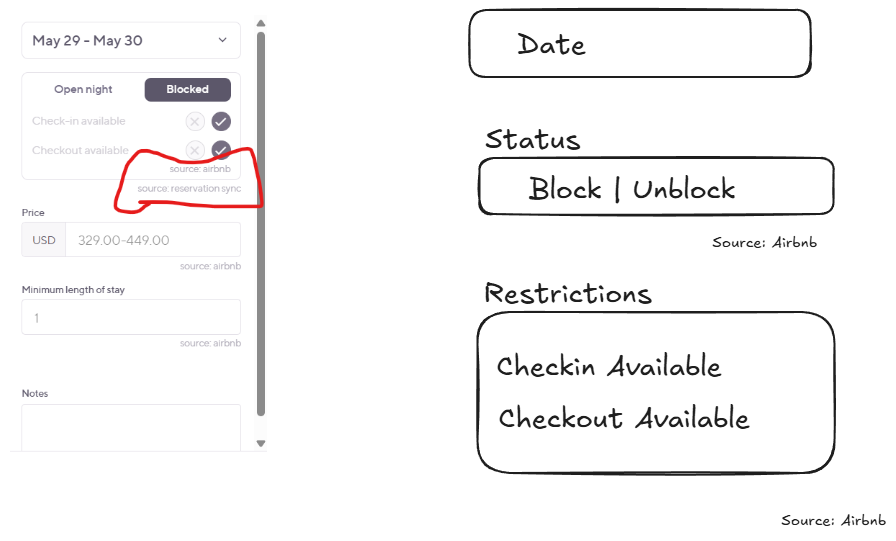Click the USD currency label
Viewport: 896px width, 541px height.
[x=44, y=240]
